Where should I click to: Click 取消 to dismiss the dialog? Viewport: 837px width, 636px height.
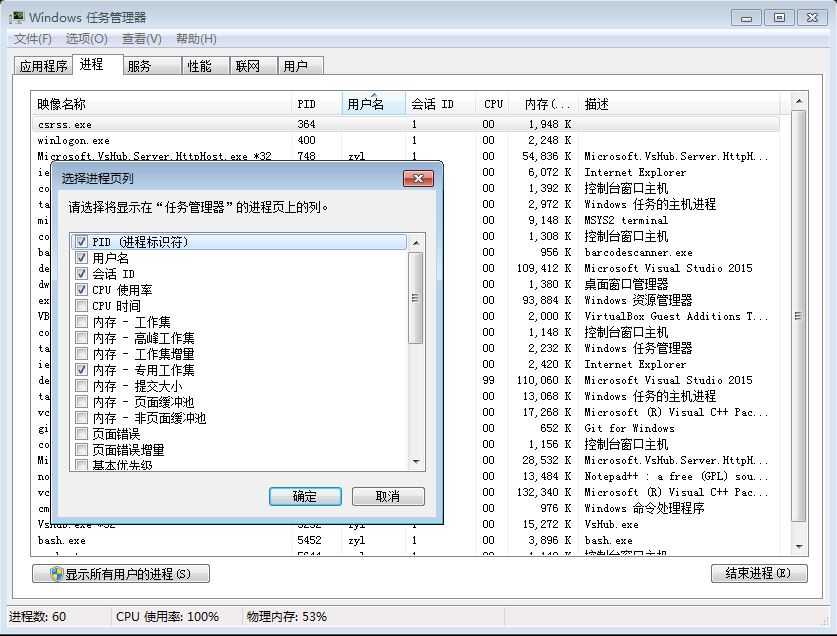[388, 497]
